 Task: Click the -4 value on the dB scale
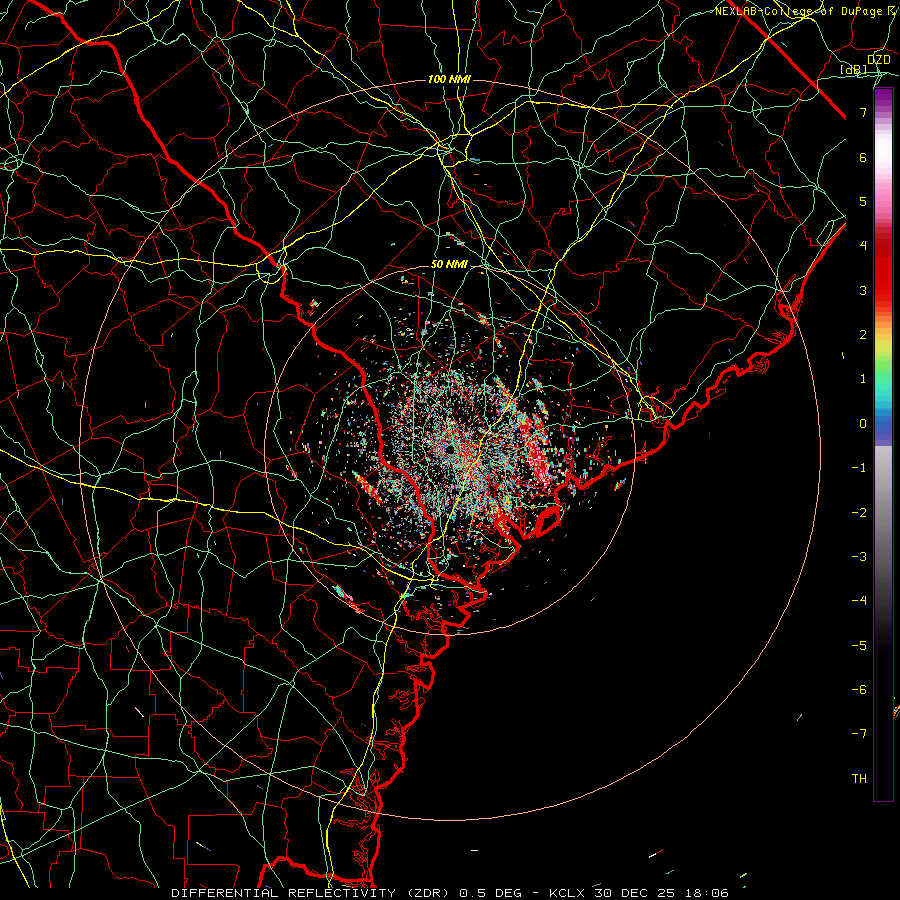click(x=859, y=601)
